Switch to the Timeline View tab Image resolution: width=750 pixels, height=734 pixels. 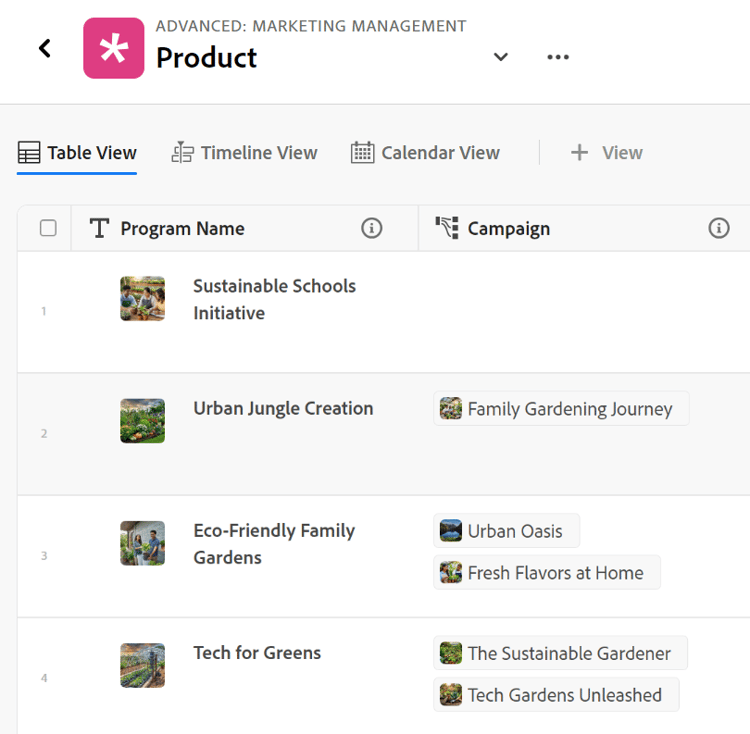click(245, 153)
